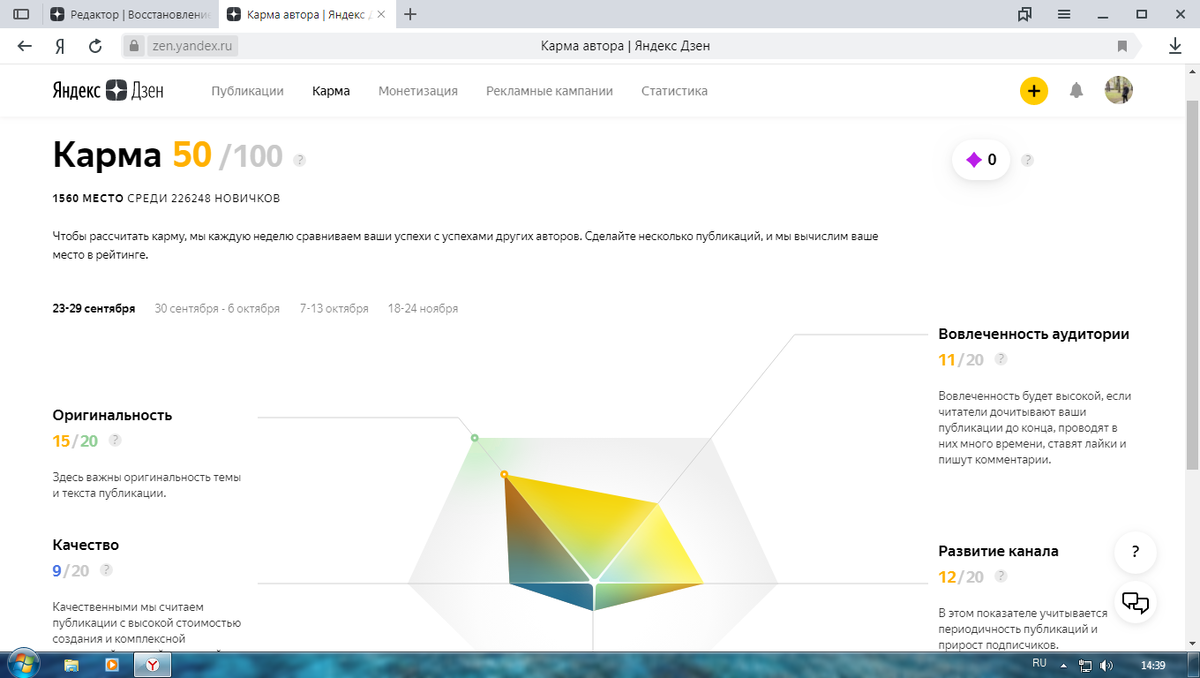The height and width of the screenshot is (678, 1200).
Task: Open the Карма section
Action: (x=331, y=91)
